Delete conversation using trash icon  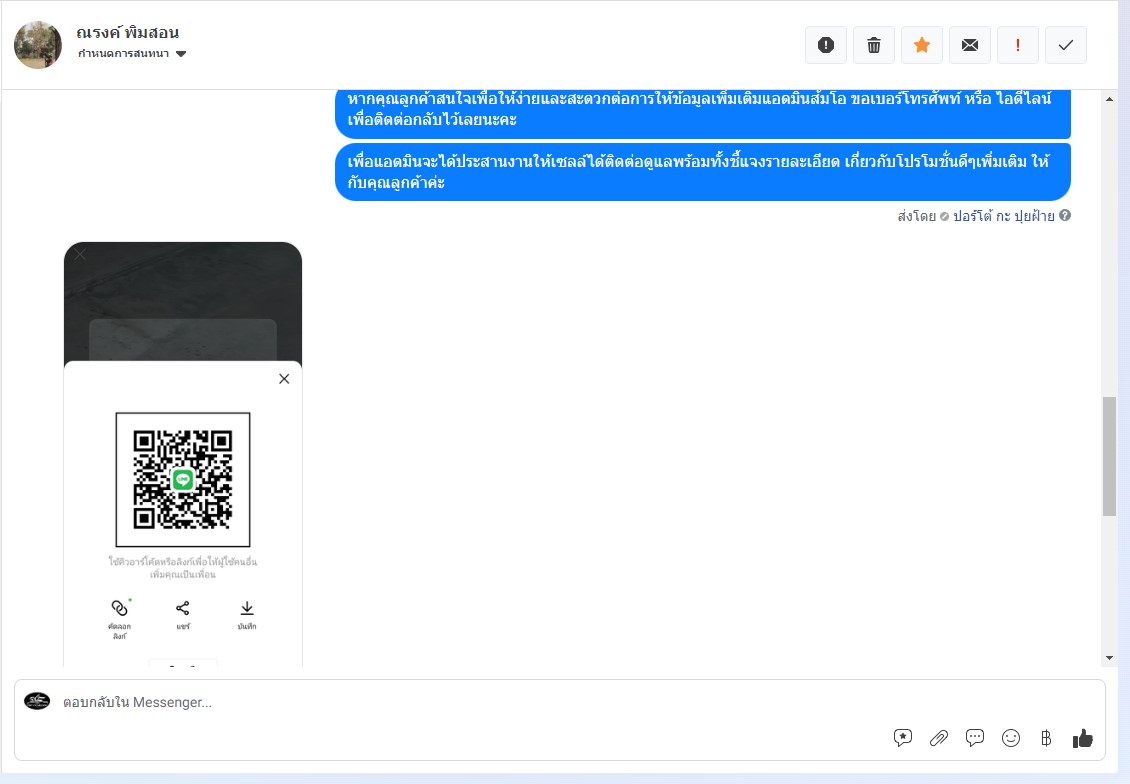[x=873, y=45]
